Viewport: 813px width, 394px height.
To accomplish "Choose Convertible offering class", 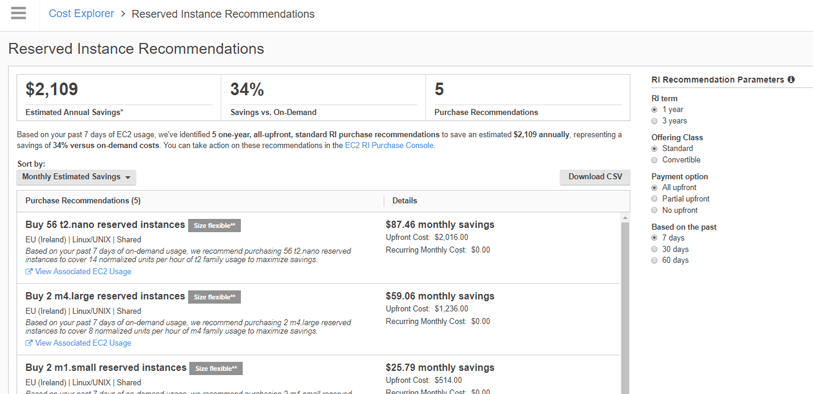I will (x=654, y=160).
